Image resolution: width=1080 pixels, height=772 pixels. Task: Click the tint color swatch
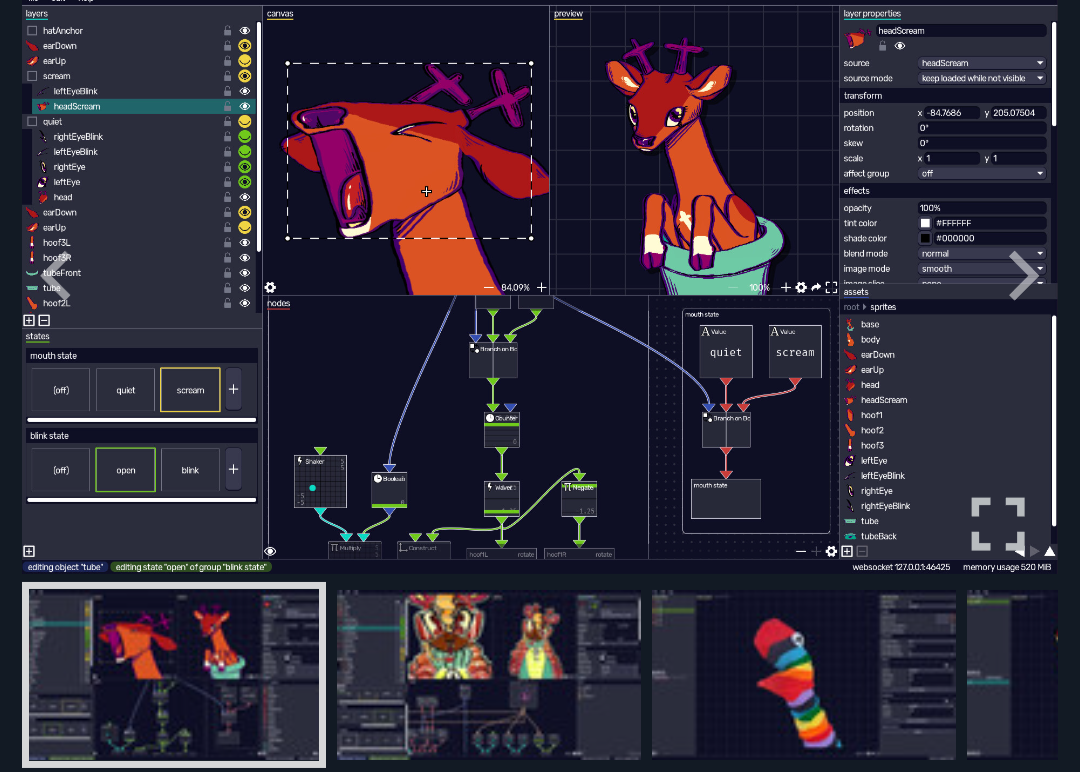tap(925, 223)
